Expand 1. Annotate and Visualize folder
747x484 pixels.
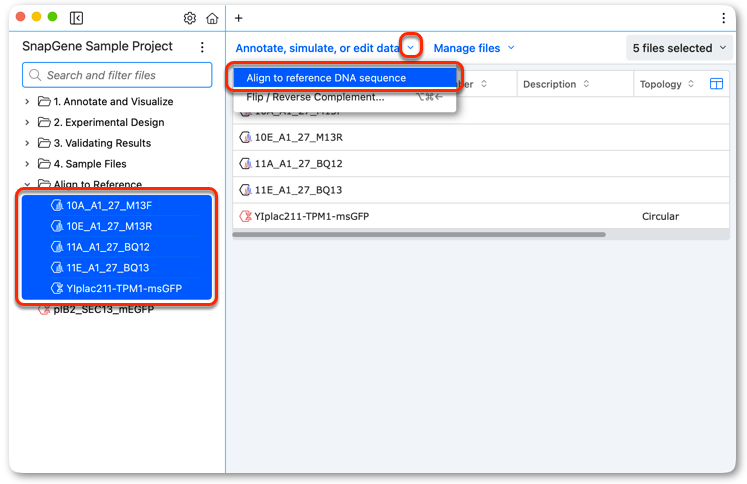coord(27,101)
